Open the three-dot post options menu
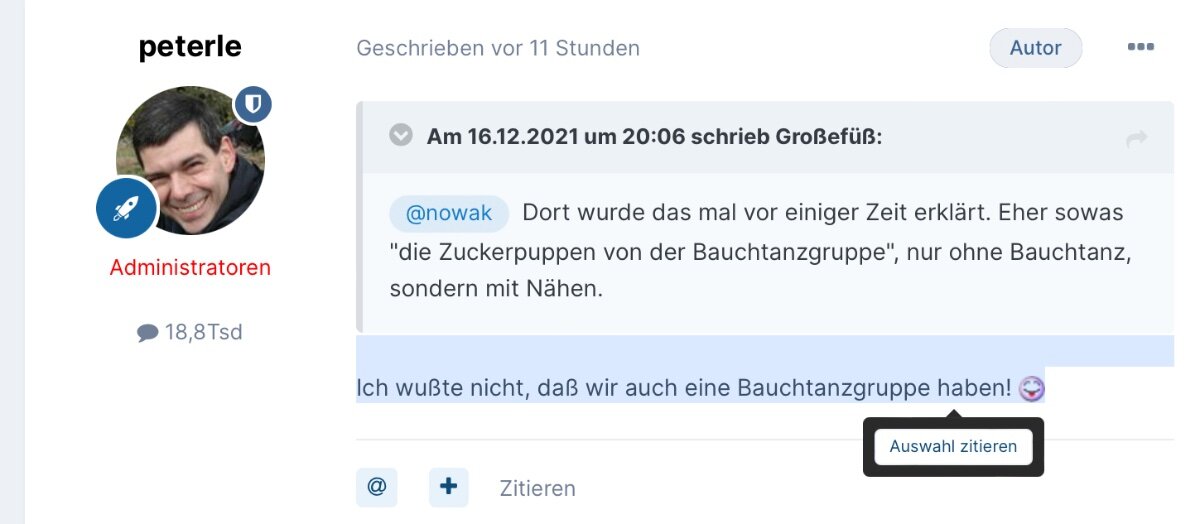 click(x=1141, y=47)
